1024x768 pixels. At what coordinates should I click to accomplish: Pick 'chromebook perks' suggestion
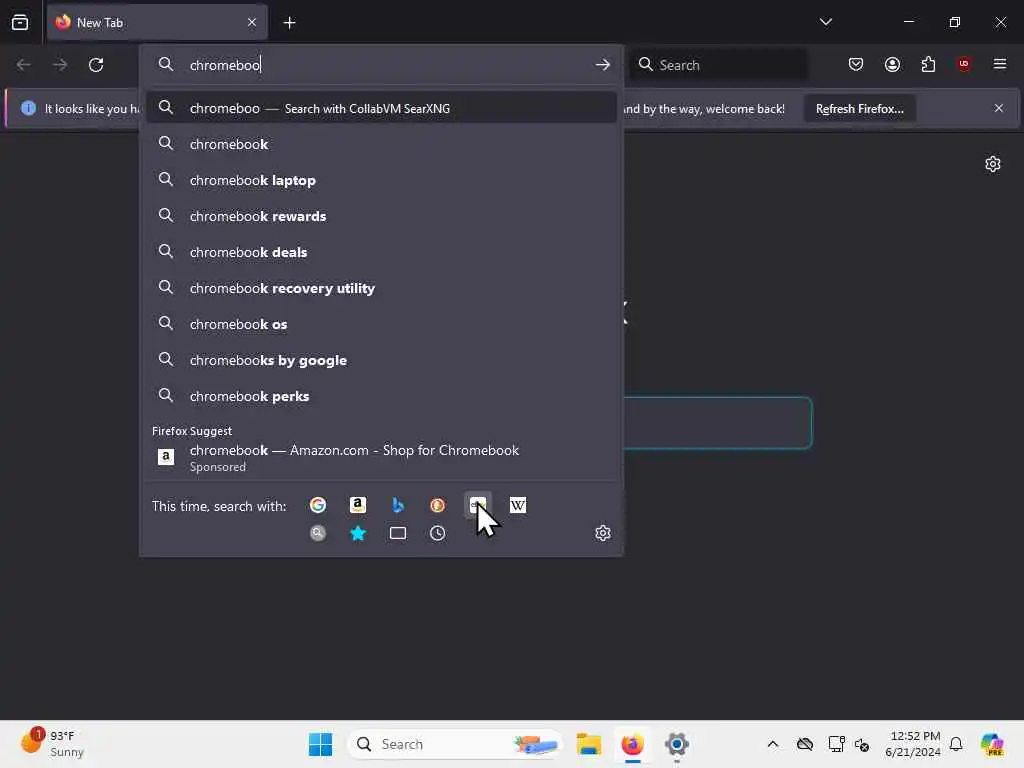(381, 396)
